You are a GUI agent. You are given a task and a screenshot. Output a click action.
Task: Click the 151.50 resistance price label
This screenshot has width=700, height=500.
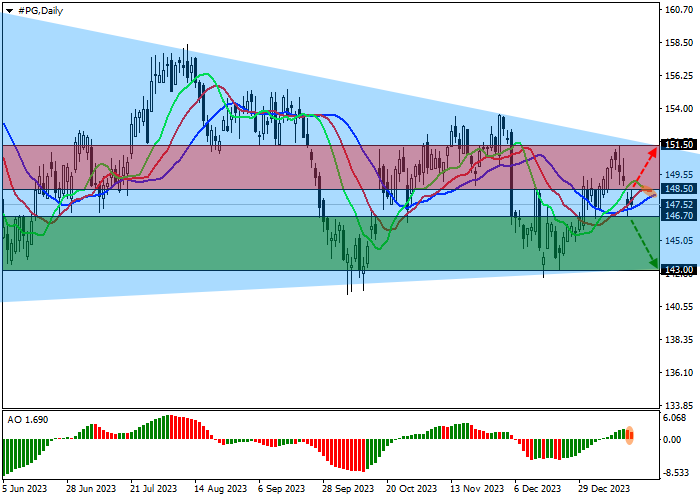click(678, 144)
